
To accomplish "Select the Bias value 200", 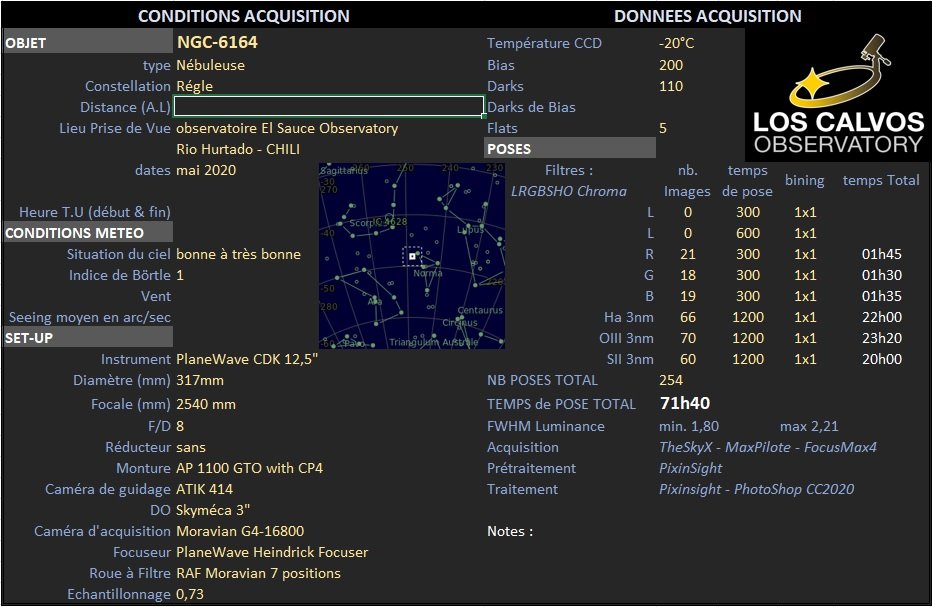I will (x=671, y=65).
